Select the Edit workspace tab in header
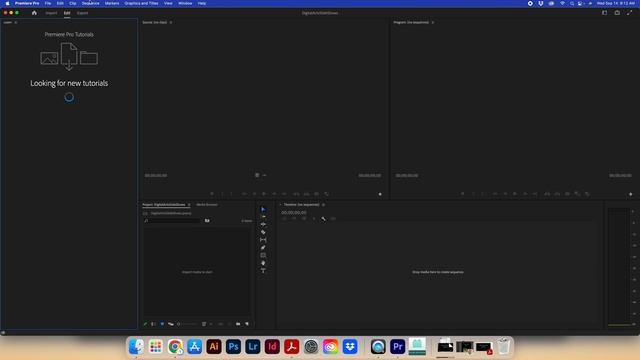The width and height of the screenshot is (640, 360). (x=67, y=13)
